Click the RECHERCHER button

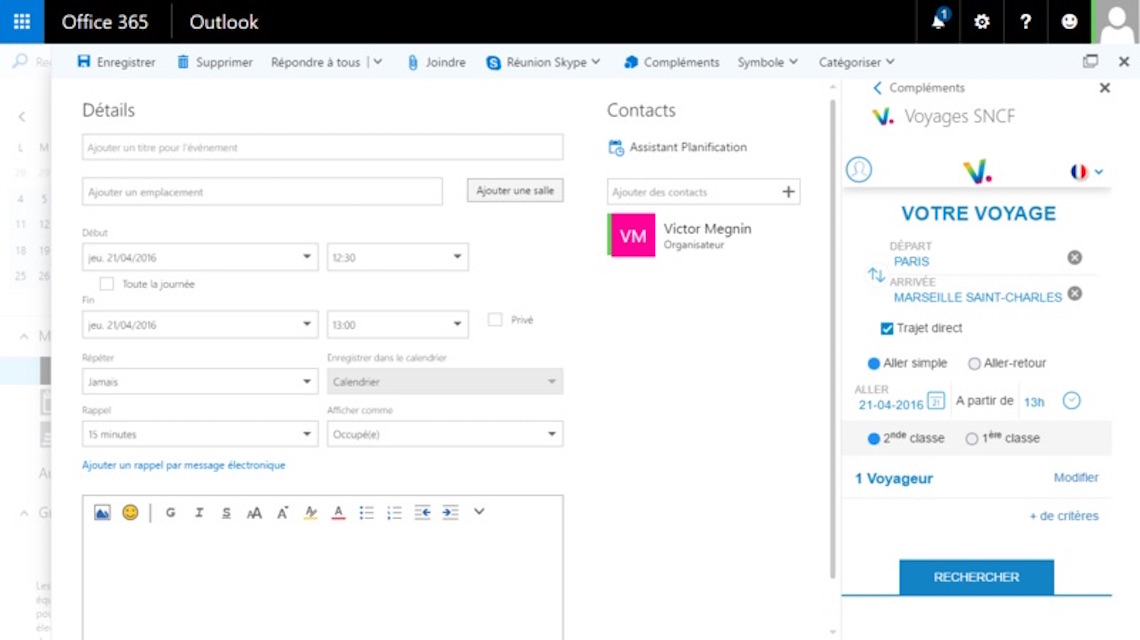(976, 577)
